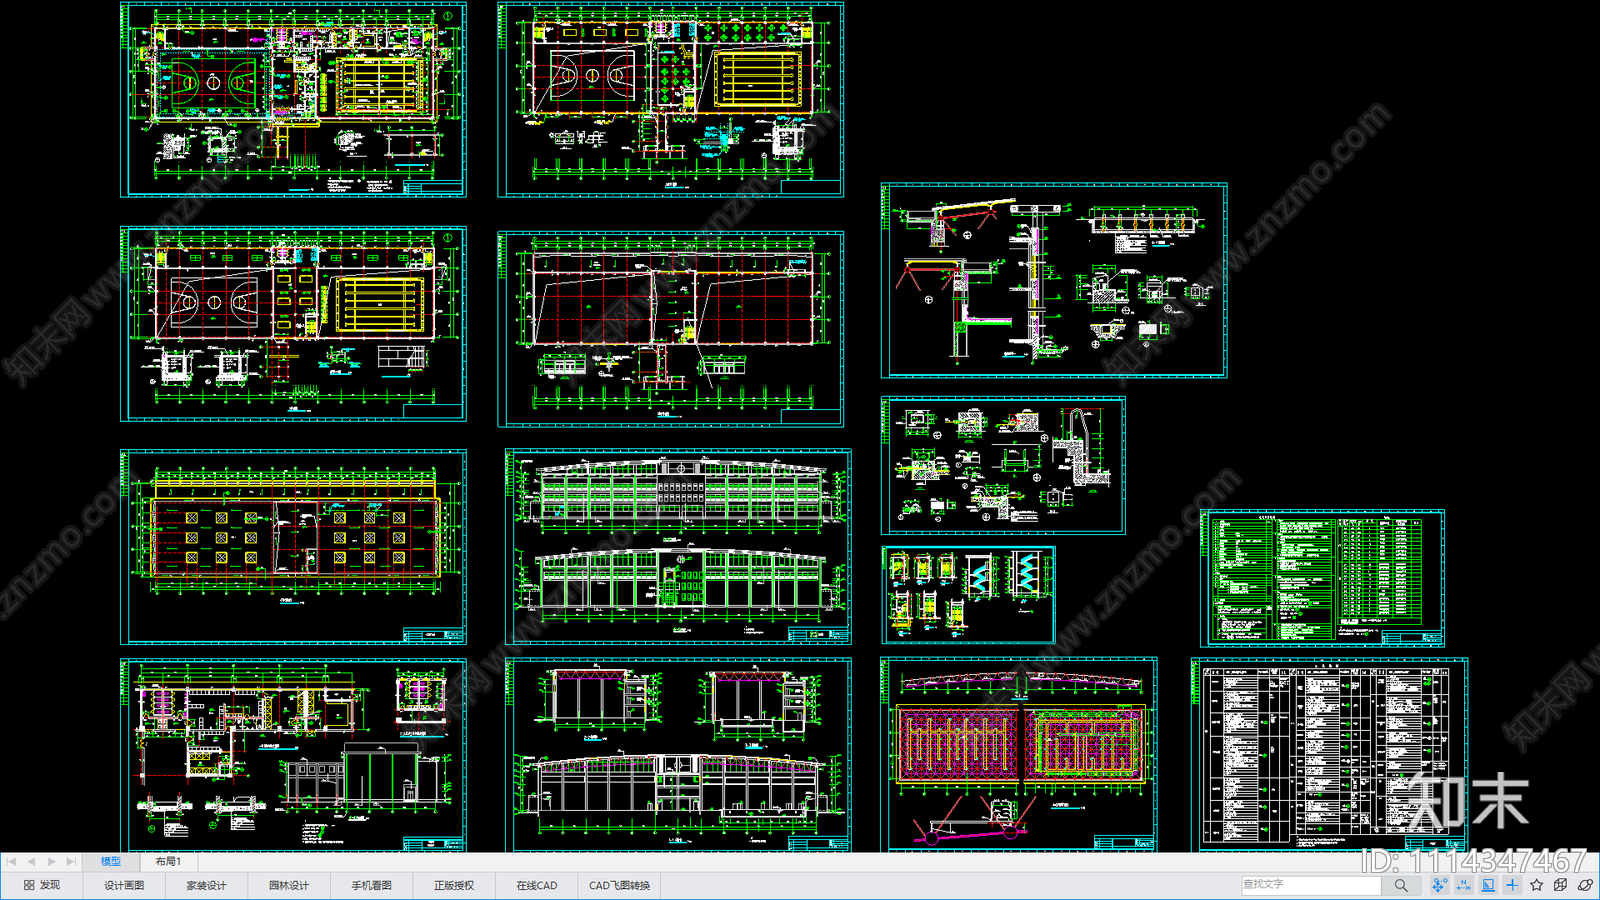Viewport: 1600px width, 900px height.
Task: Toggle the underlined drawing scale icon
Action: [1488, 885]
